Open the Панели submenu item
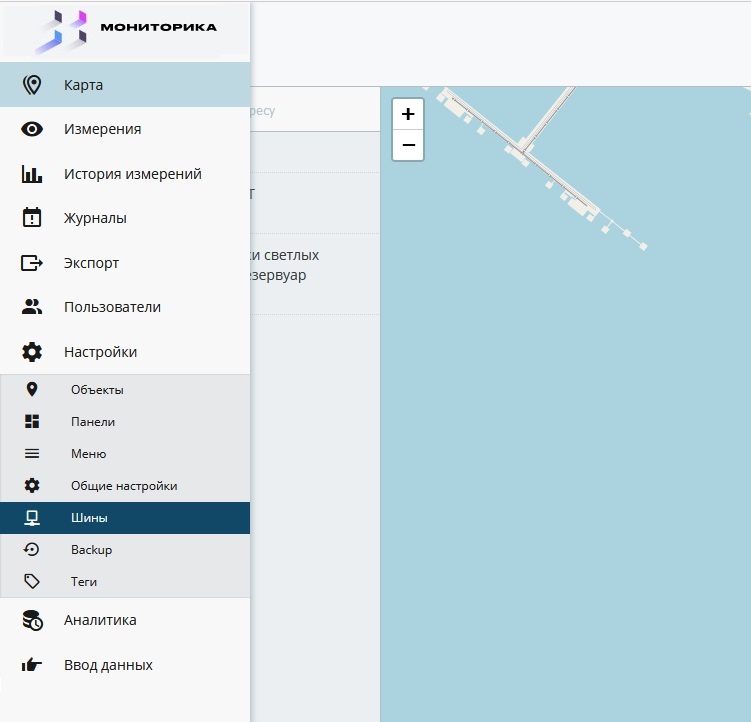This screenshot has width=751, height=722. [x=93, y=422]
